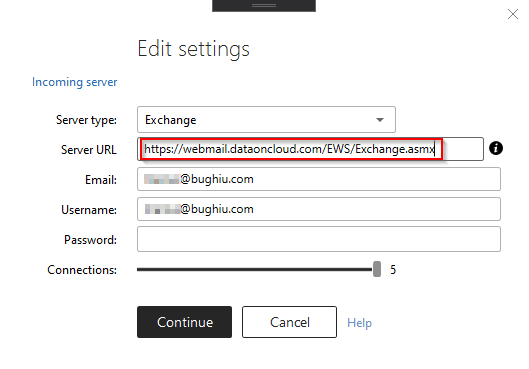Click the Continue button
Image resolution: width=529 pixels, height=369 pixels.
point(185,322)
